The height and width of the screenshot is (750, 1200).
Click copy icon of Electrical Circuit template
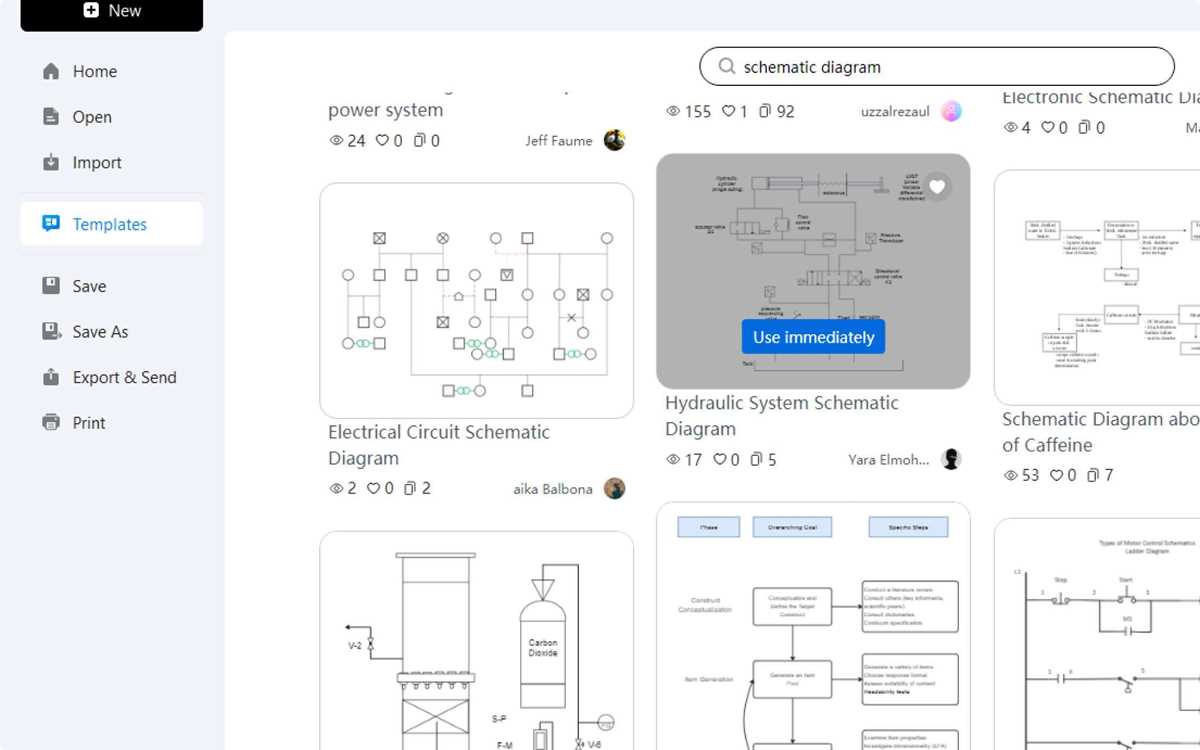tap(411, 489)
